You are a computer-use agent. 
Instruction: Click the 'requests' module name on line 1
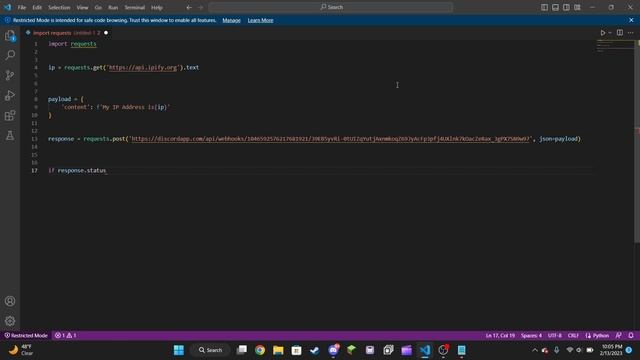click(84, 44)
